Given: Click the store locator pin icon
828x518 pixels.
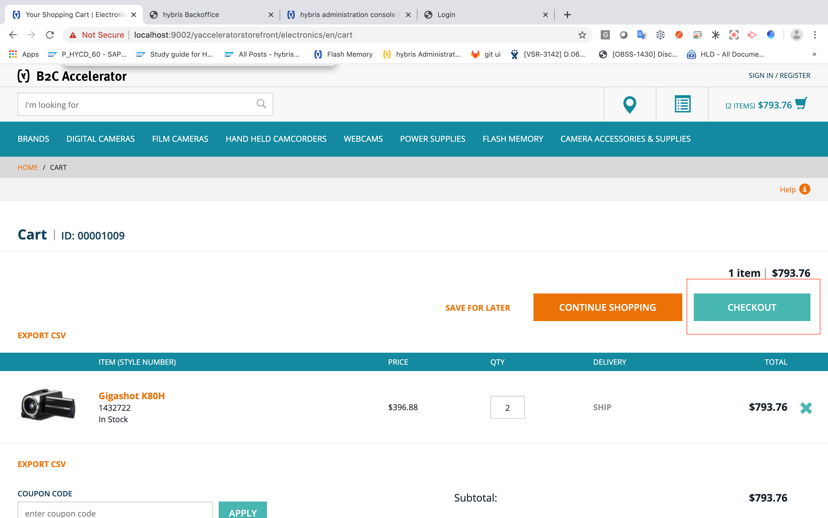Looking at the screenshot, I should click(x=629, y=104).
